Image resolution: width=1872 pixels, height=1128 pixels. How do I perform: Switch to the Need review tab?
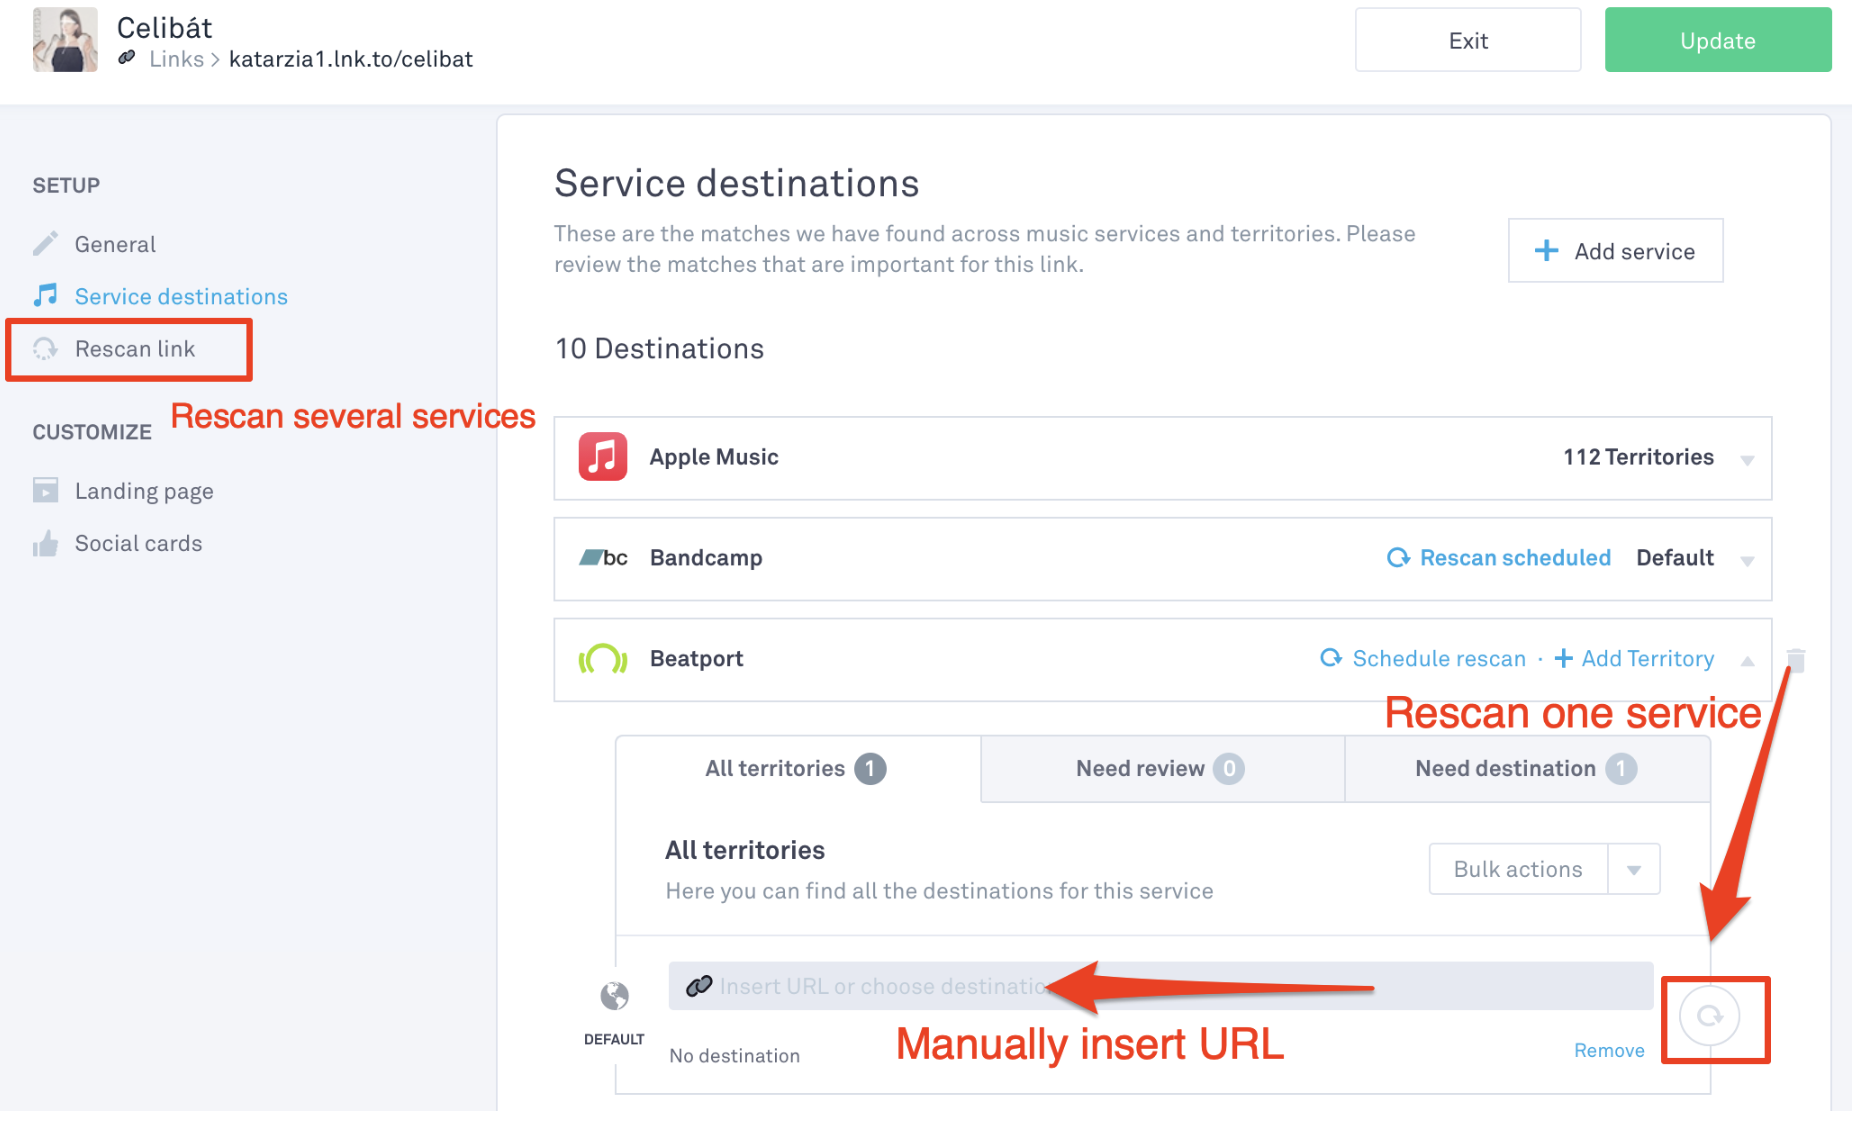pyautogui.click(x=1161, y=769)
